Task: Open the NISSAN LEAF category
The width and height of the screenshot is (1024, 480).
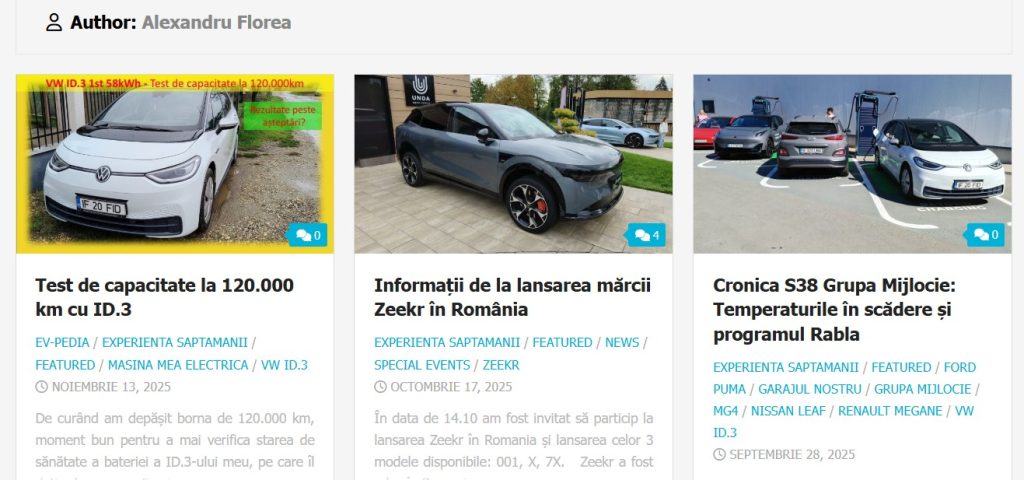Action: pos(788,411)
